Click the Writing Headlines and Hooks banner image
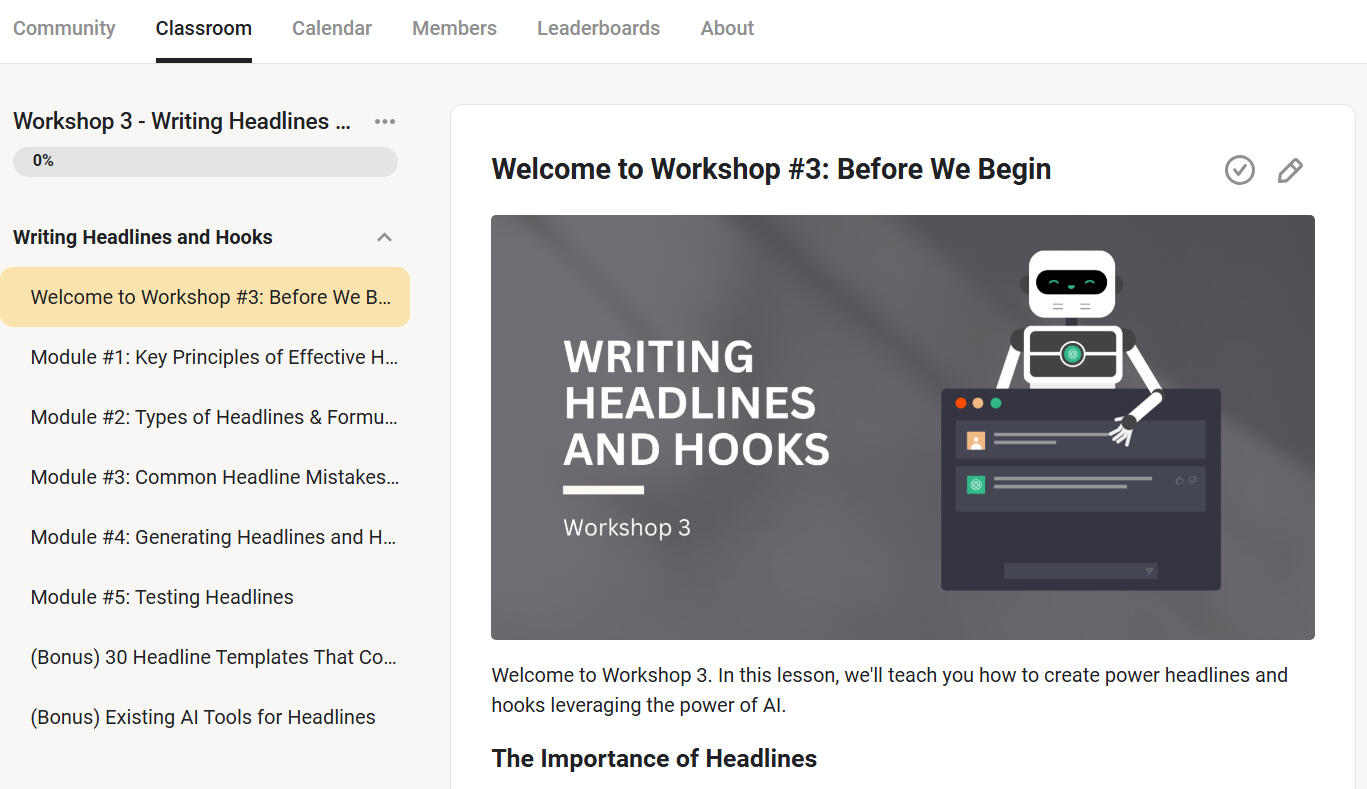The image size is (1367, 789). coord(902,427)
